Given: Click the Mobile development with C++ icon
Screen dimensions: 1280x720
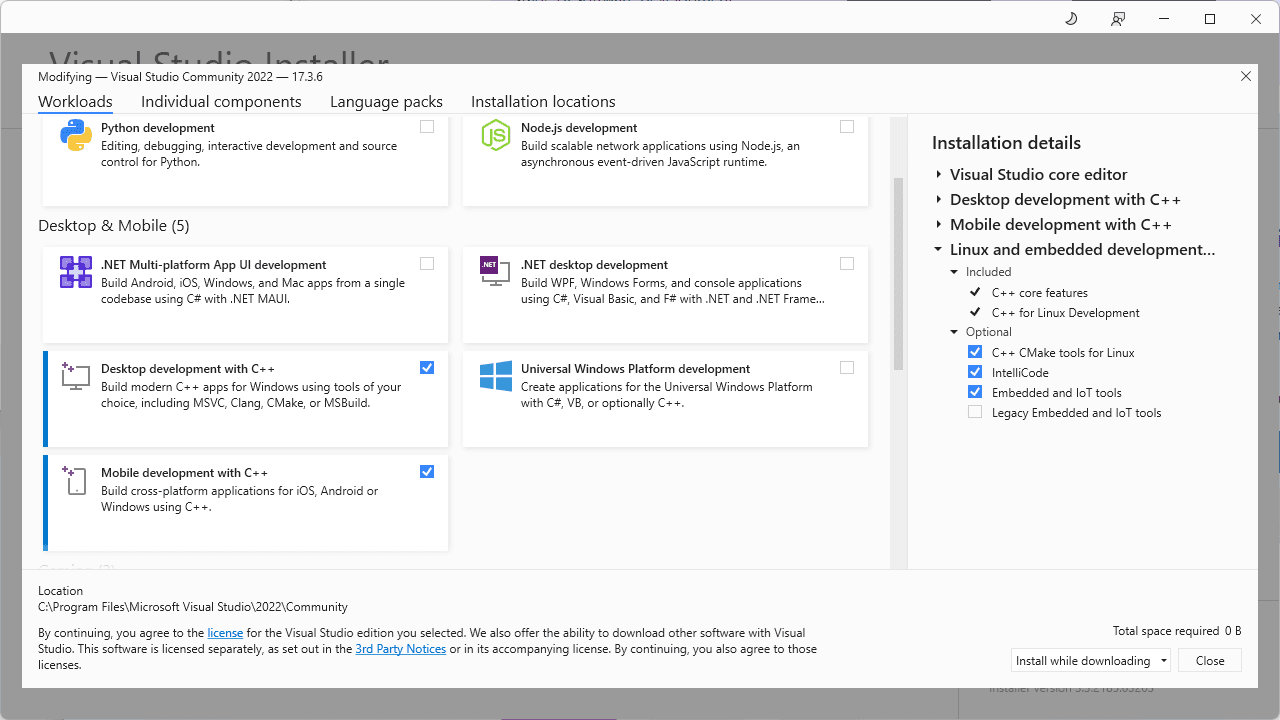Looking at the screenshot, I should click(x=76, y=480).
